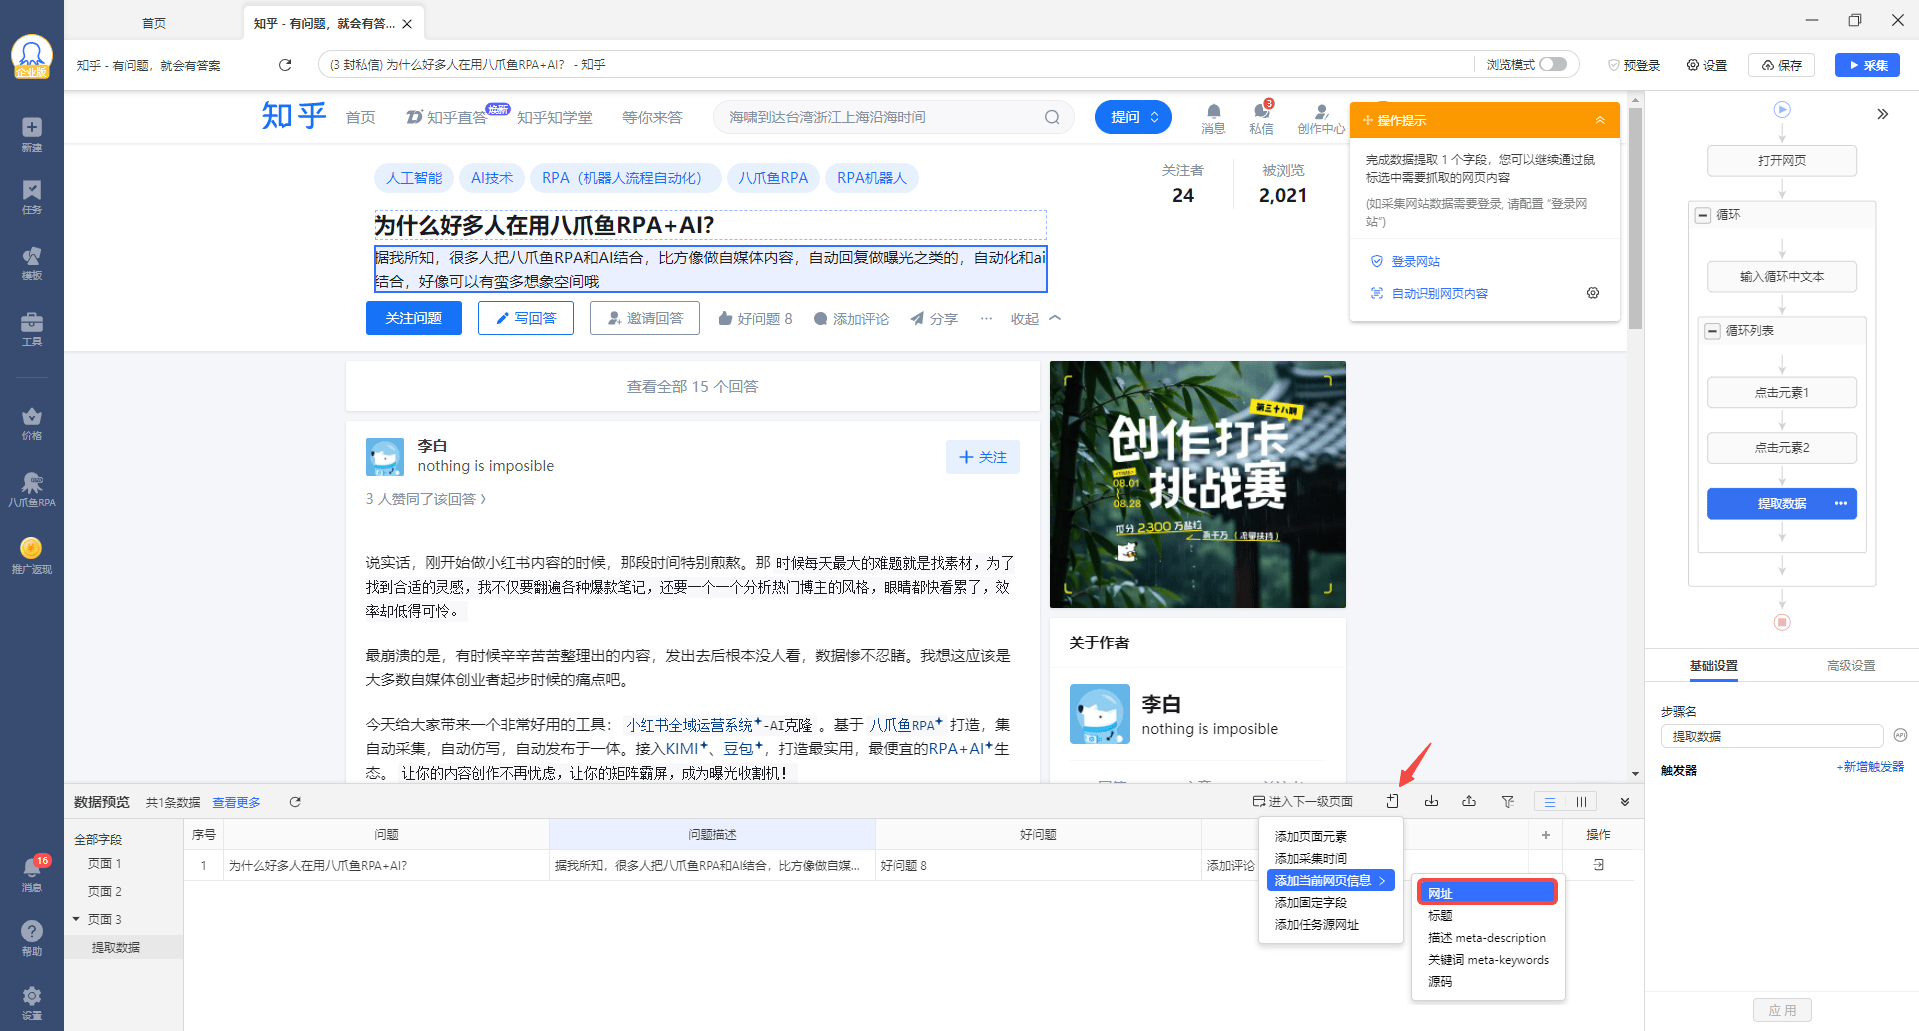The width and height of the screenshot is (1919, 1031).
Task: Click the plus icon to add a table column
Action: tap(1546, 834)
